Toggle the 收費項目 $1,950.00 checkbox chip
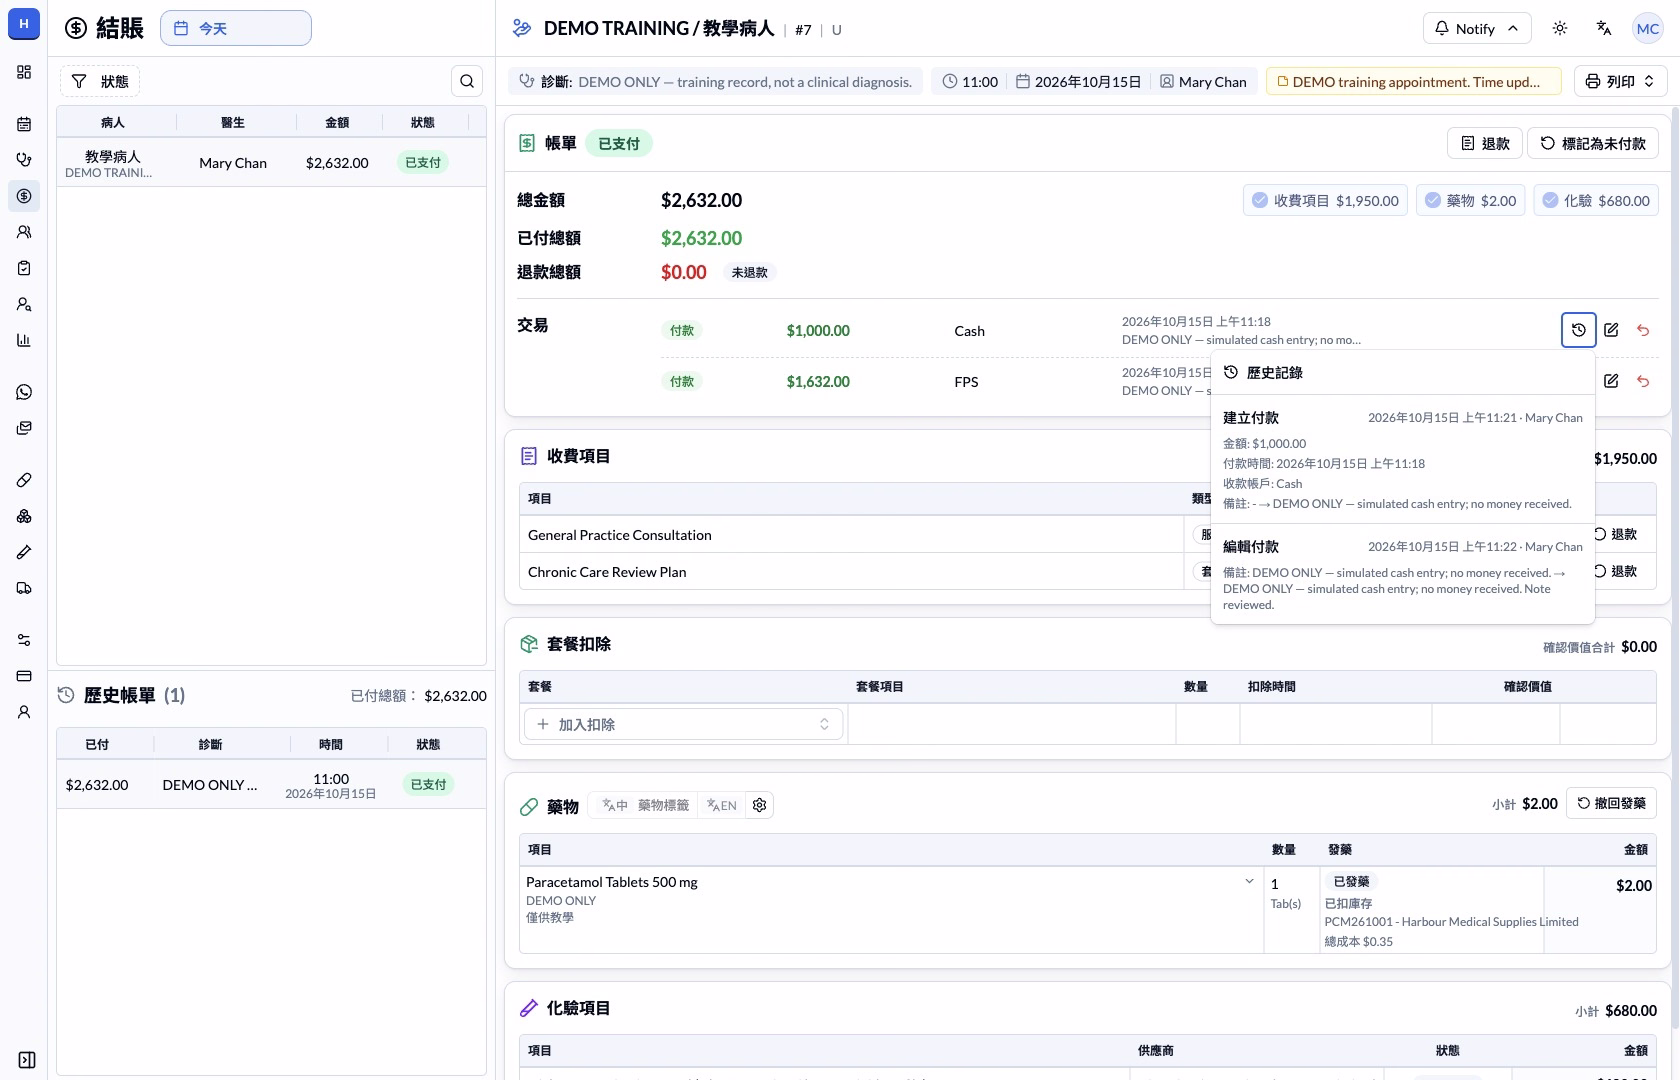Viewport: 1680px width, 1080px height. (x=1326, y=200)
